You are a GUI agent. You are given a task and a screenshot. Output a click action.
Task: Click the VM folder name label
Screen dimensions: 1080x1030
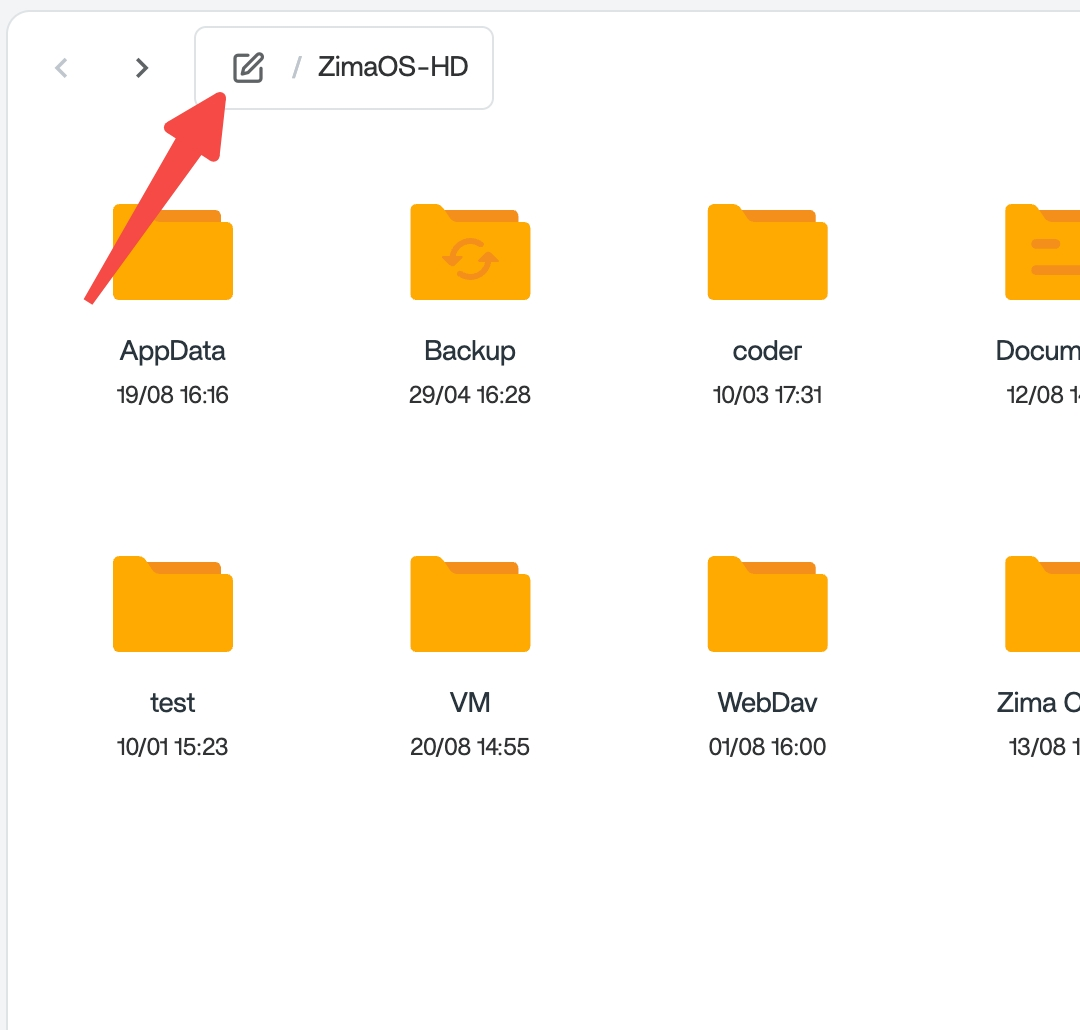tap(470, 703)
